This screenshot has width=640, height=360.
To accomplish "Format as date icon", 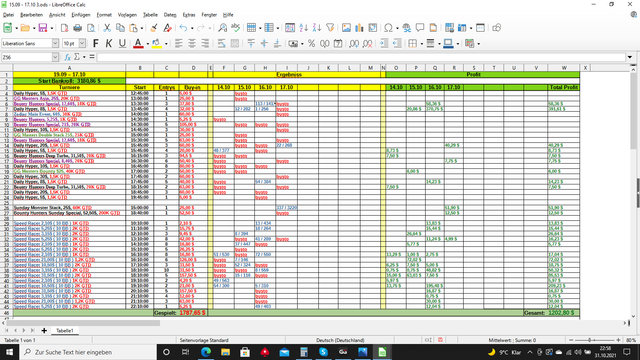I will [338, 43].
